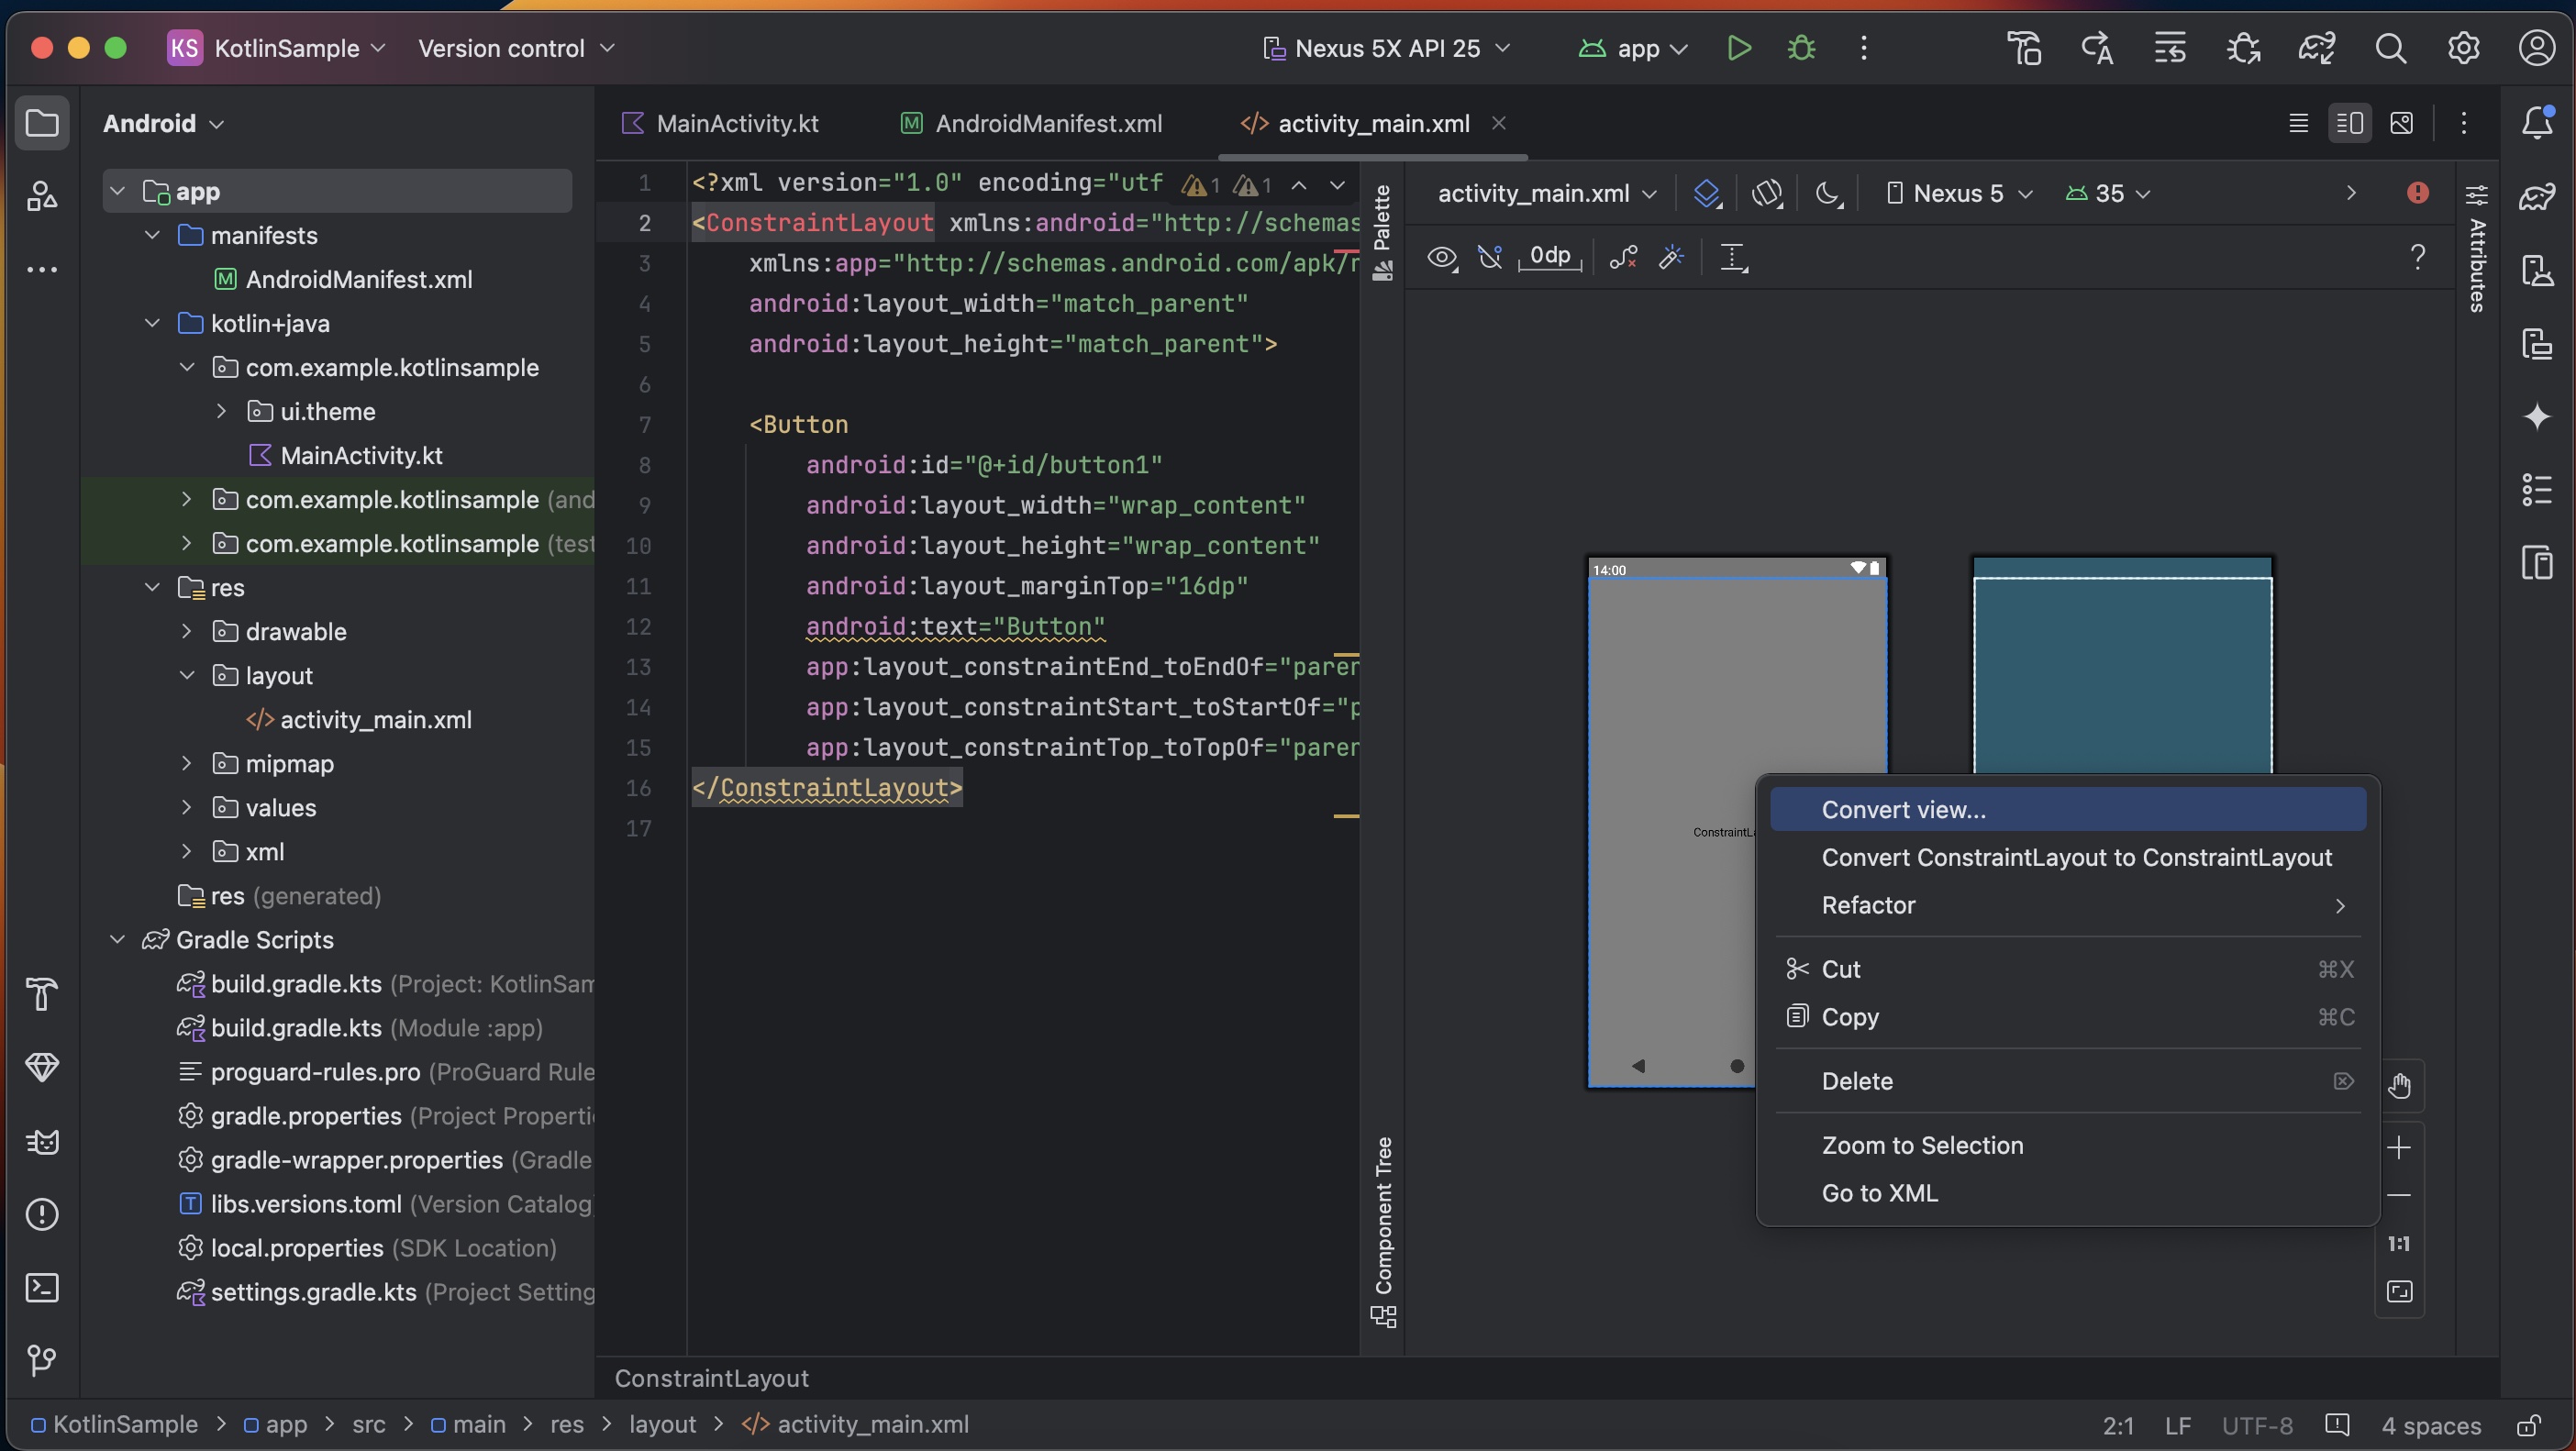Toggle the View Options eye icon
This screenshot has width=2576, height=1451.
[1441, 257]
